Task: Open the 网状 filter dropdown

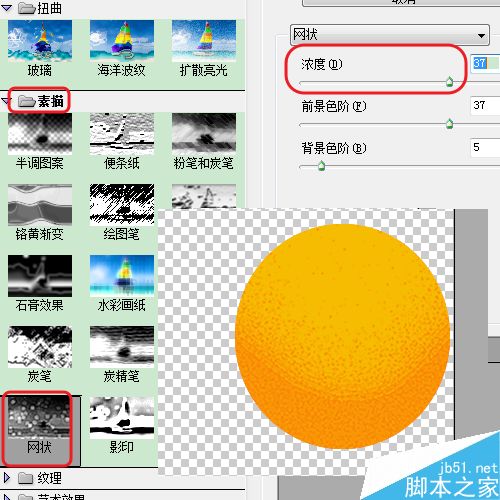Action: point(389,35)
